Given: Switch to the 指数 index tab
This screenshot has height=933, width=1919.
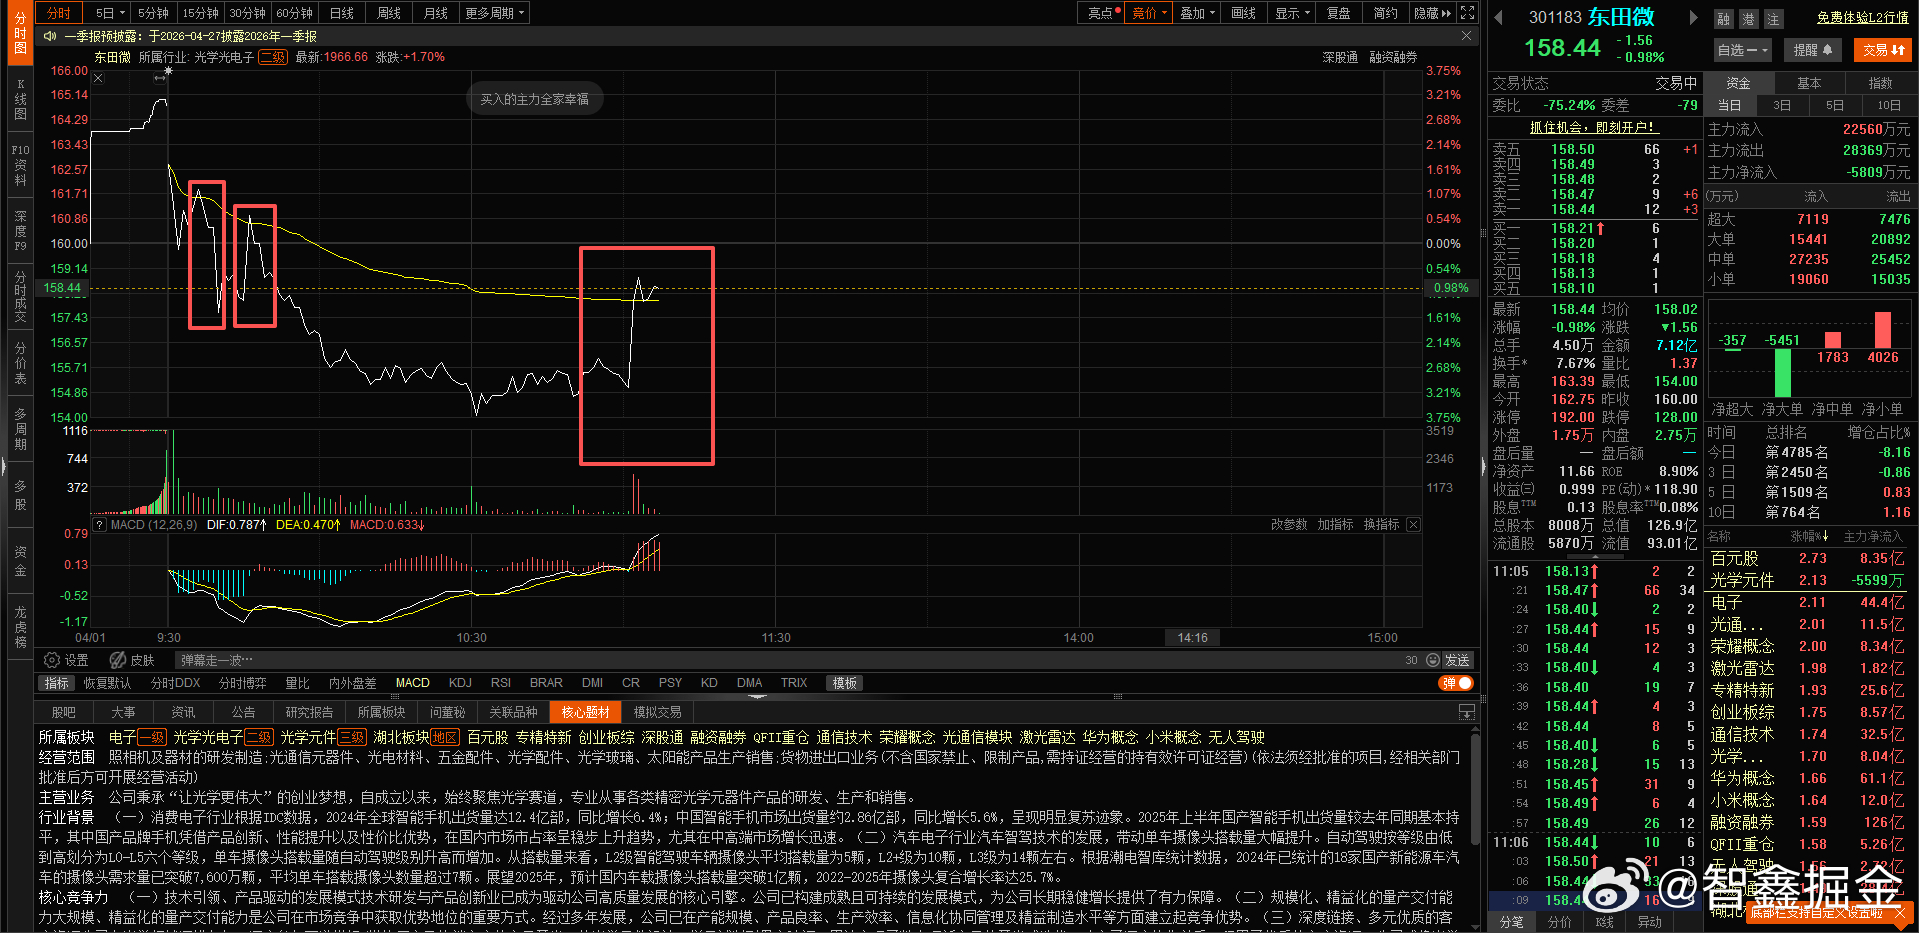Looking at the screenshot, I should tap(1880, 83).
